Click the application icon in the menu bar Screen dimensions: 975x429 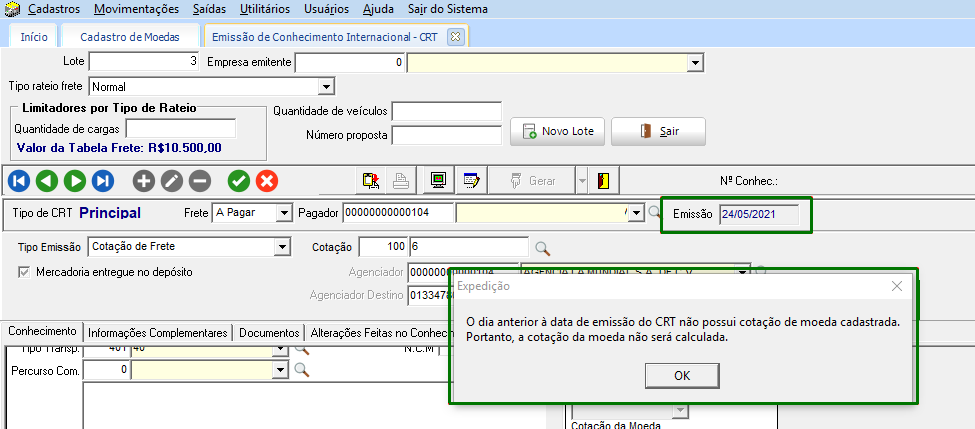coord(12,9)
